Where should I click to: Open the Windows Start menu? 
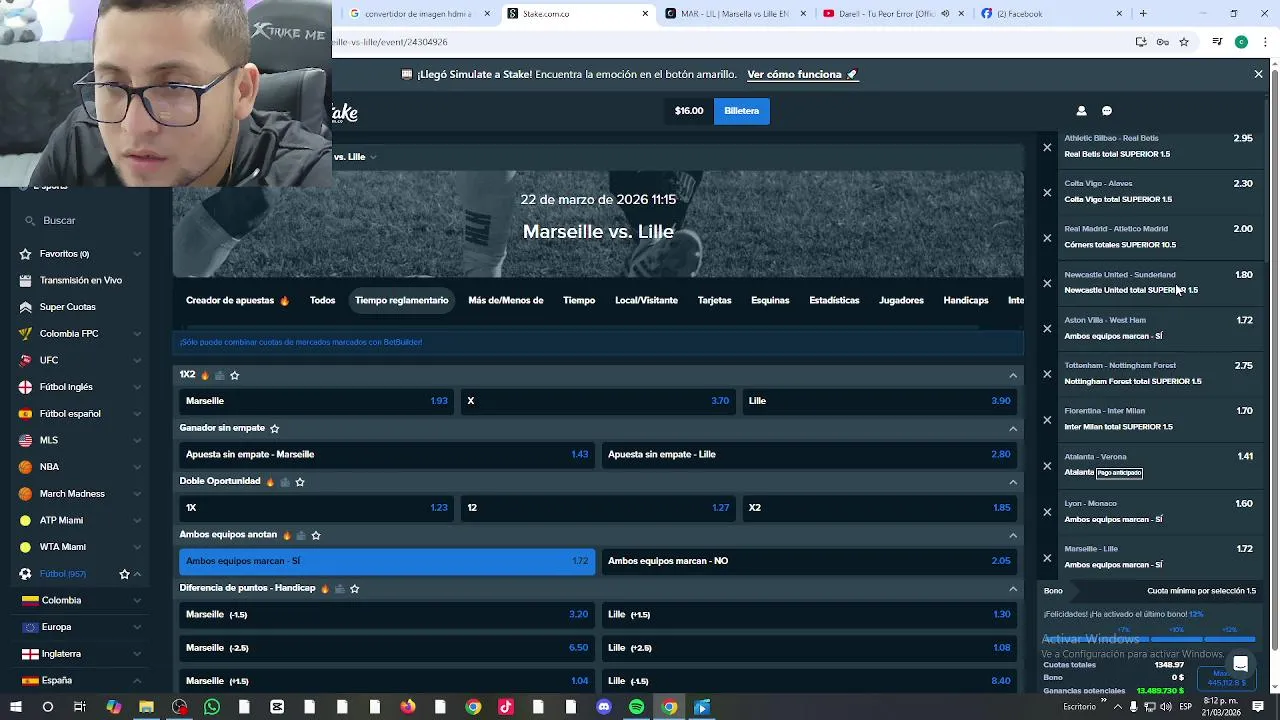click(x=15, y=707)
